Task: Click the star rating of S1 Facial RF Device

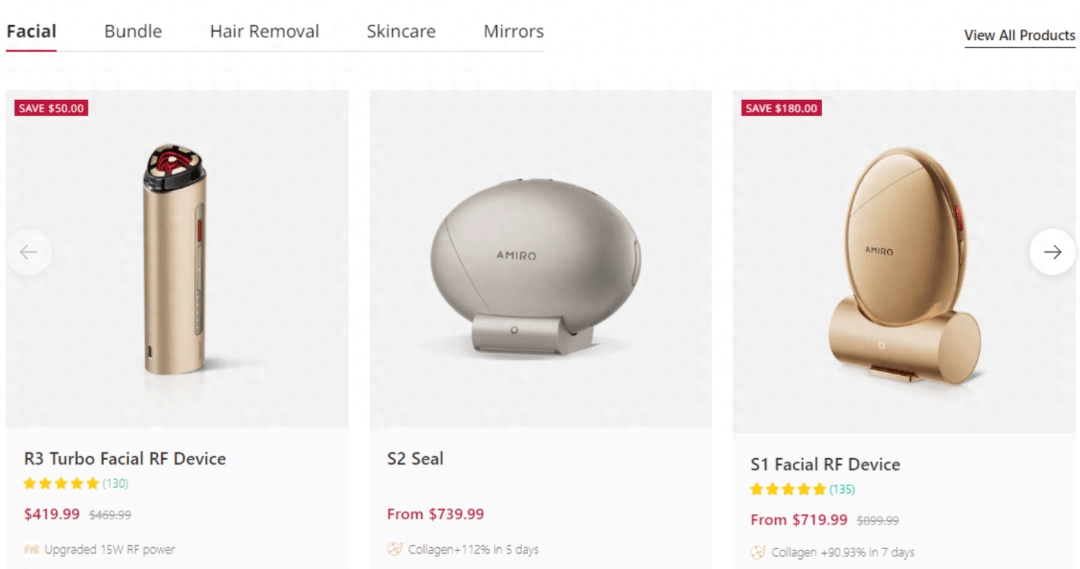Action: (x=788, y=490)
